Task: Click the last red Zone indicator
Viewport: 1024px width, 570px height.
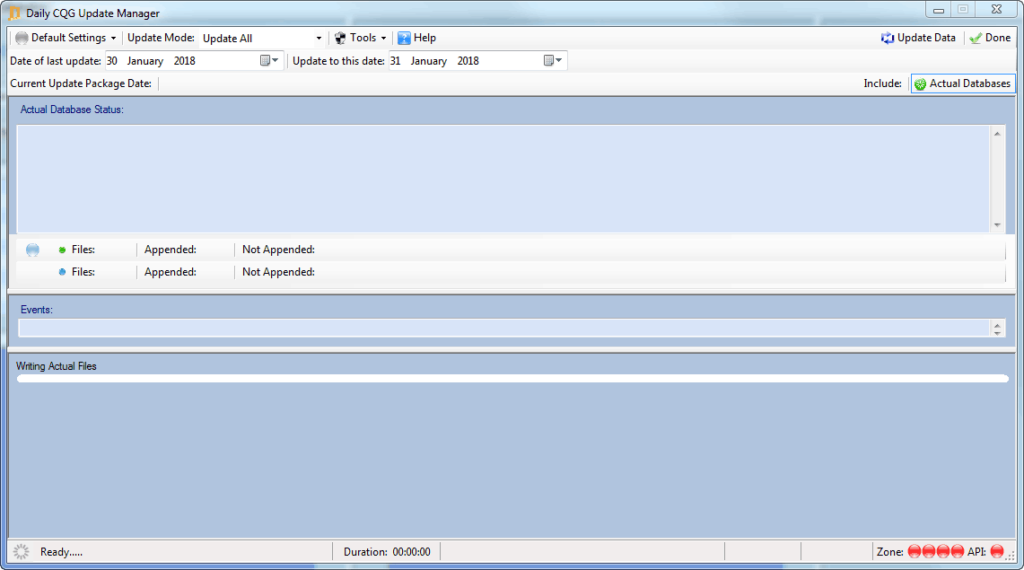Action: 957,552
